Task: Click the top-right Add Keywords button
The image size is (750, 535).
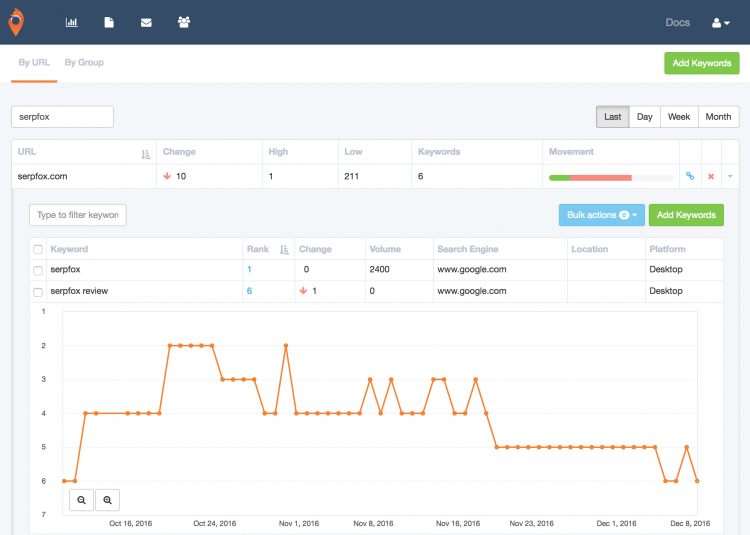Action: click(701, 63)
